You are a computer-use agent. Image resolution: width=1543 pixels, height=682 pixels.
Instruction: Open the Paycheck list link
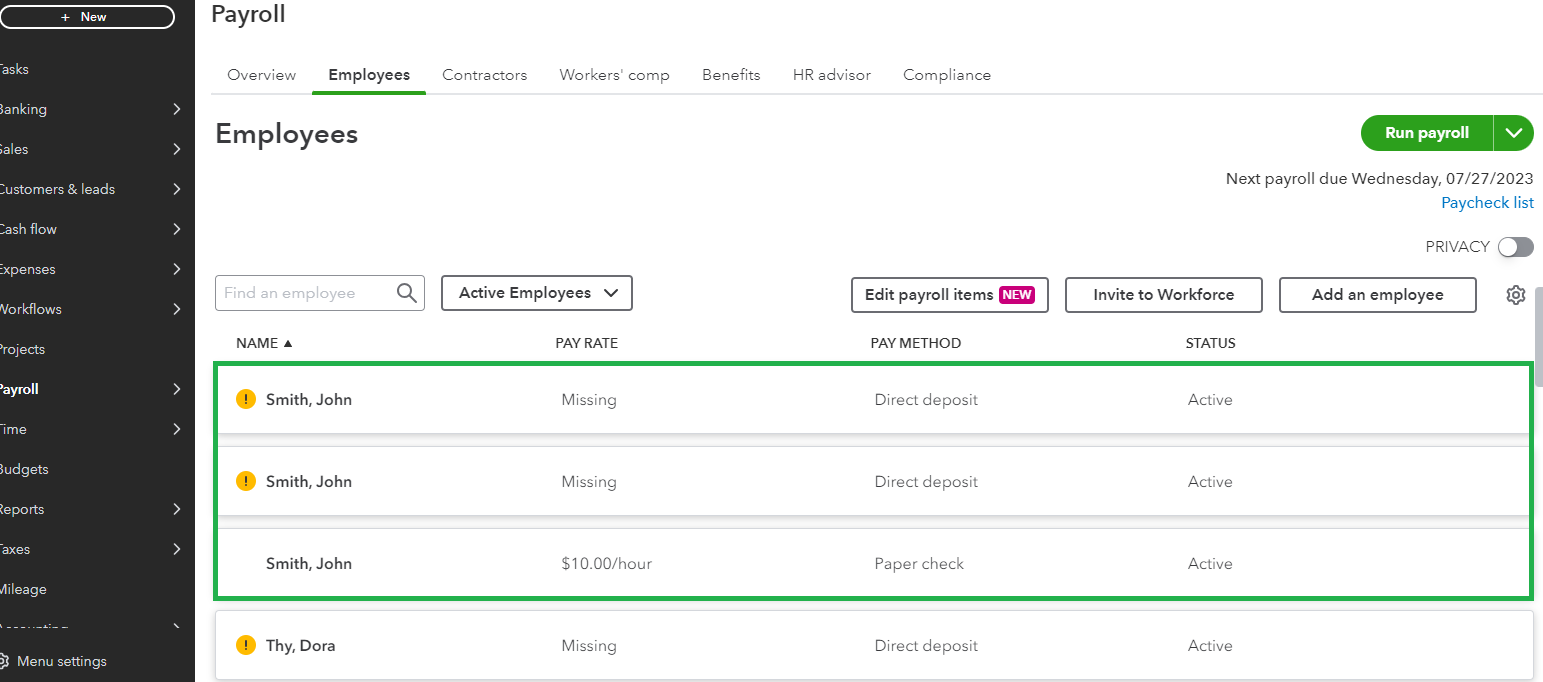tap(1487, 203)
